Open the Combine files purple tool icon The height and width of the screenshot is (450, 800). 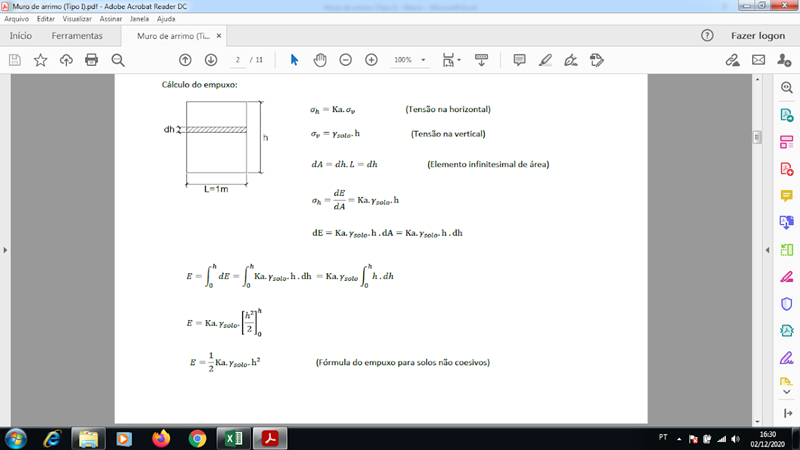[x=787, y=222]
